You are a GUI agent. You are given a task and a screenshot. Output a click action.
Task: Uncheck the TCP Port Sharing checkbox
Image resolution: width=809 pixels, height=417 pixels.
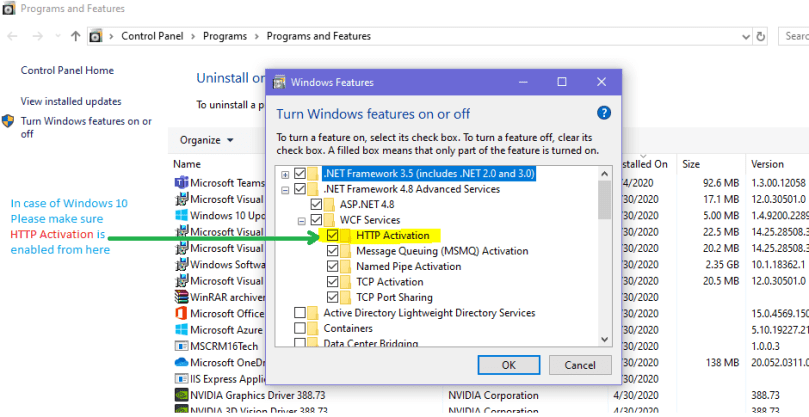[333, 297]
